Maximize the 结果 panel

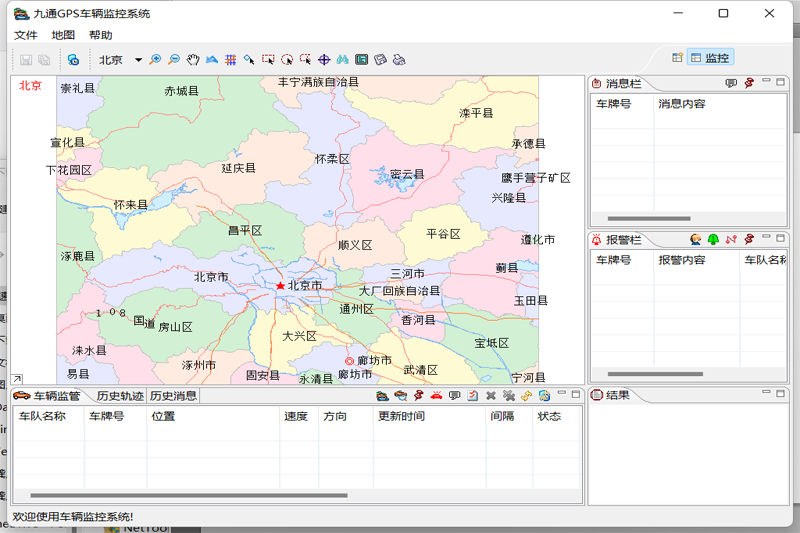(x=780, y=392)
